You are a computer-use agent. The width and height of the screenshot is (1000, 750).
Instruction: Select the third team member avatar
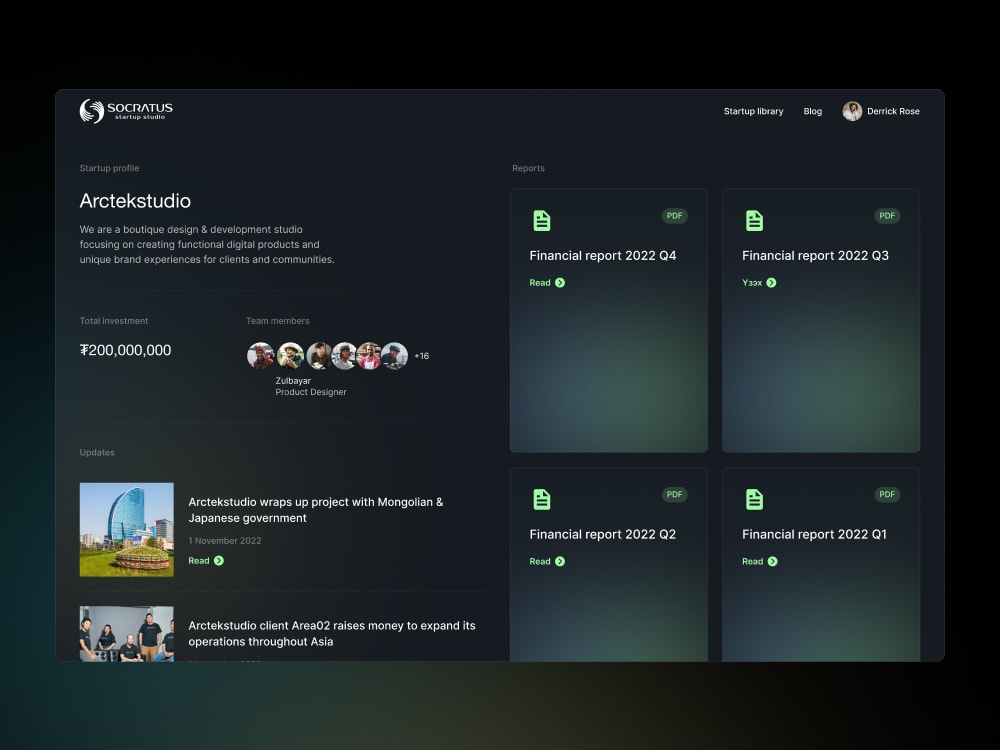[318, 356]
